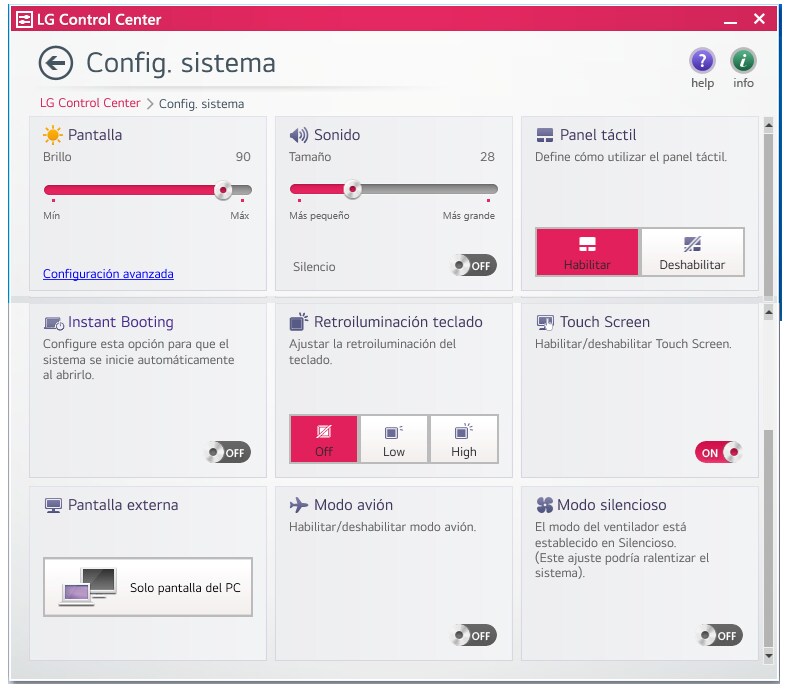Click LG Control Center breadcrumb link

(x=90, y=103)
